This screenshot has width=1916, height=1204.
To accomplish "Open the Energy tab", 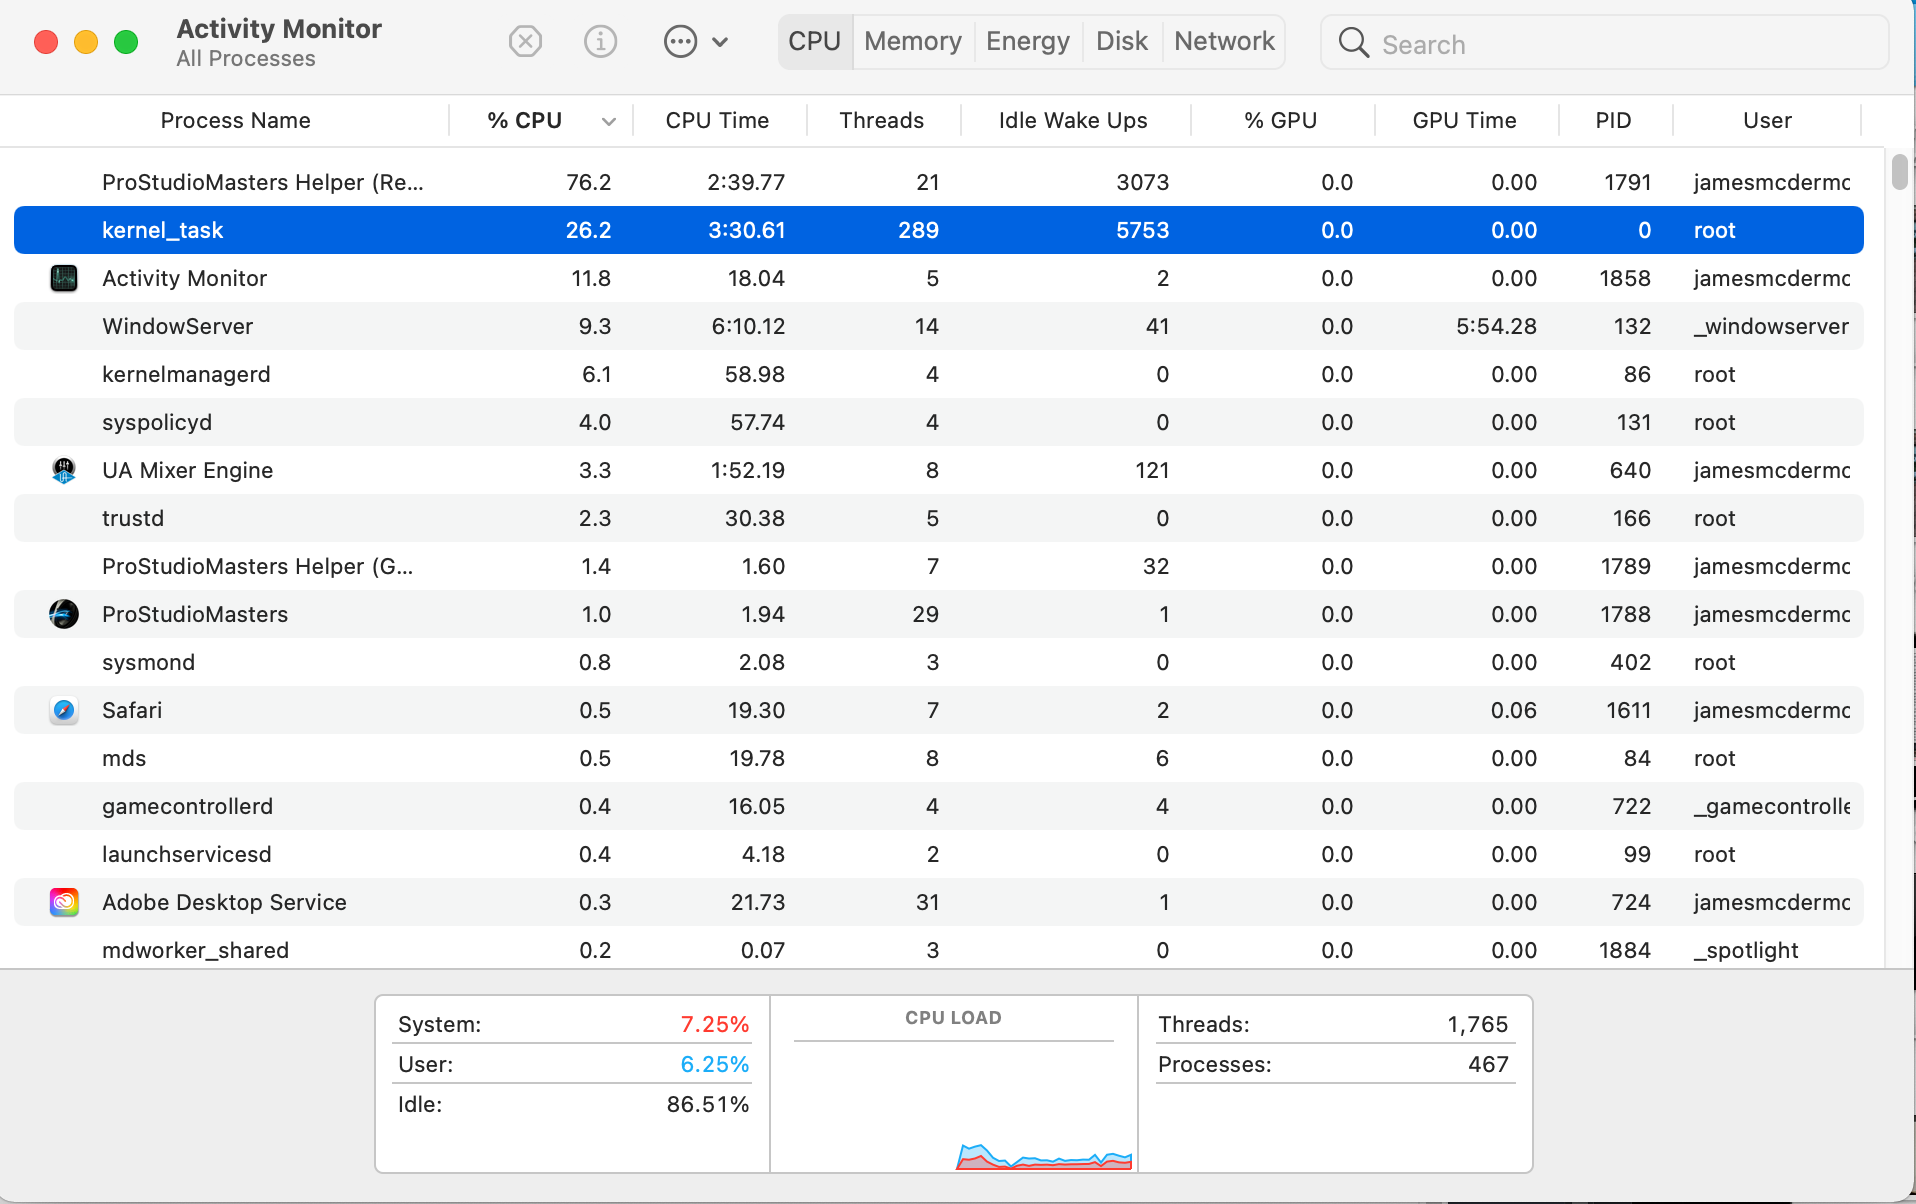I will pyautogui.click(x=1027, y=42).
